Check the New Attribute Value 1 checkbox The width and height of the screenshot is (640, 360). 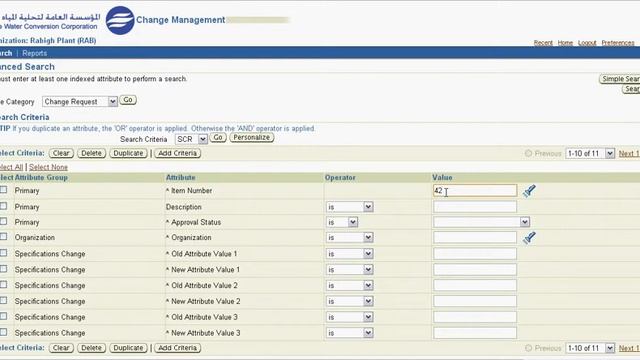[x=4, y=269]
